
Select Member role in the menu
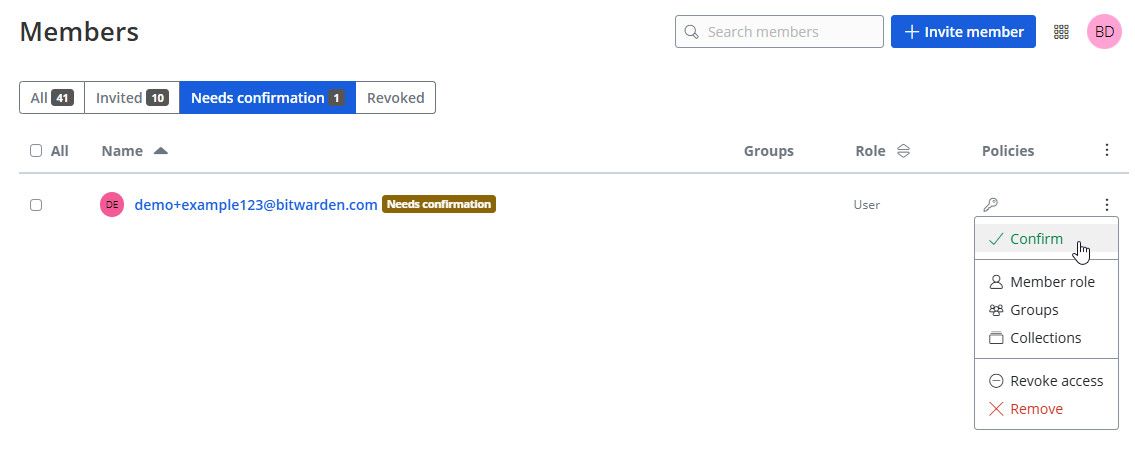pyautogui.click(x=1051, y=282)
